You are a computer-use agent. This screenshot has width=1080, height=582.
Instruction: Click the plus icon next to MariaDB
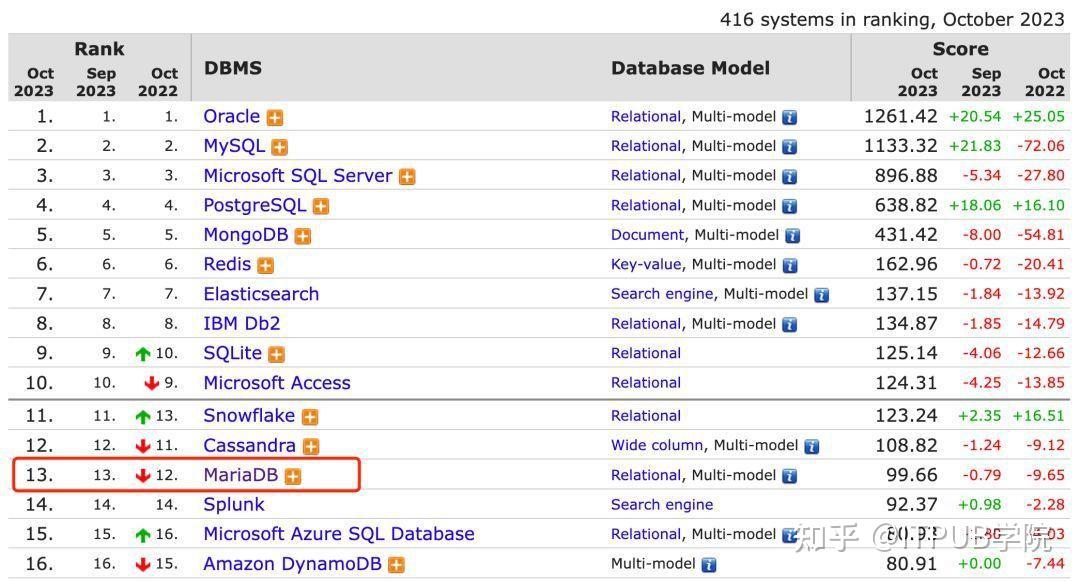292,476
